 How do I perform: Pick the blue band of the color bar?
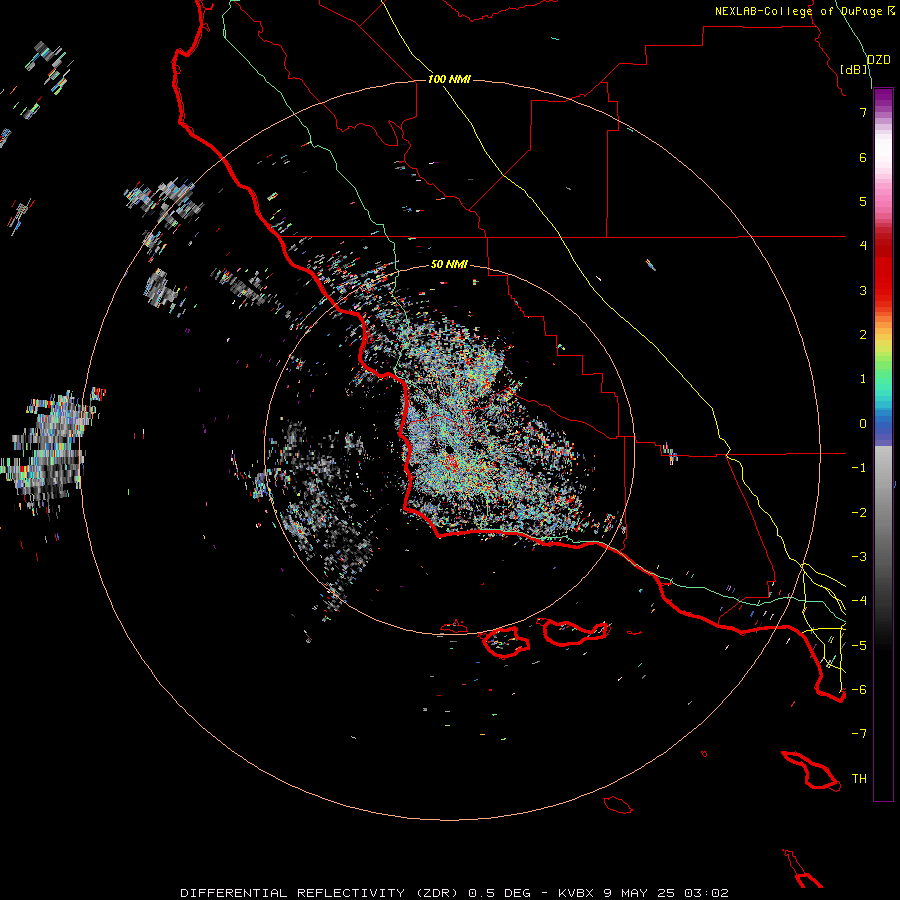[883, 424]
